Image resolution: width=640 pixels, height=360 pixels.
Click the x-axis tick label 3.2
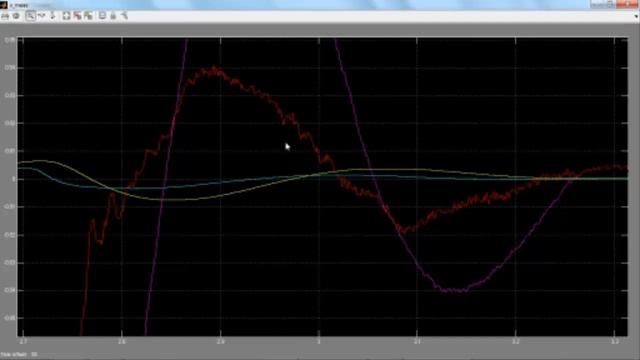click(516, 341)
